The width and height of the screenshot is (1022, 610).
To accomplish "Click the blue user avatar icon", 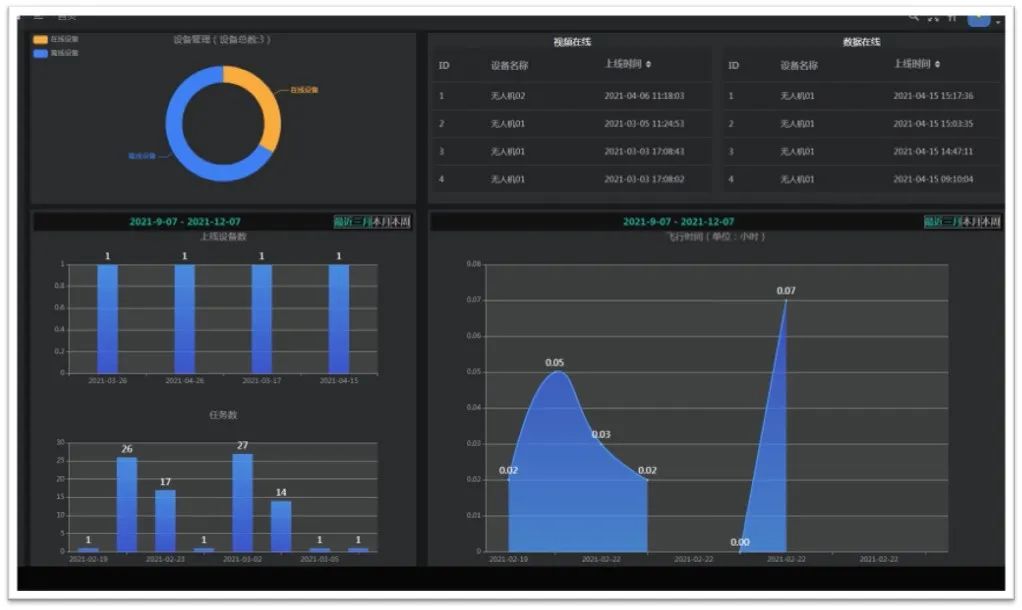I will [978, 18].
